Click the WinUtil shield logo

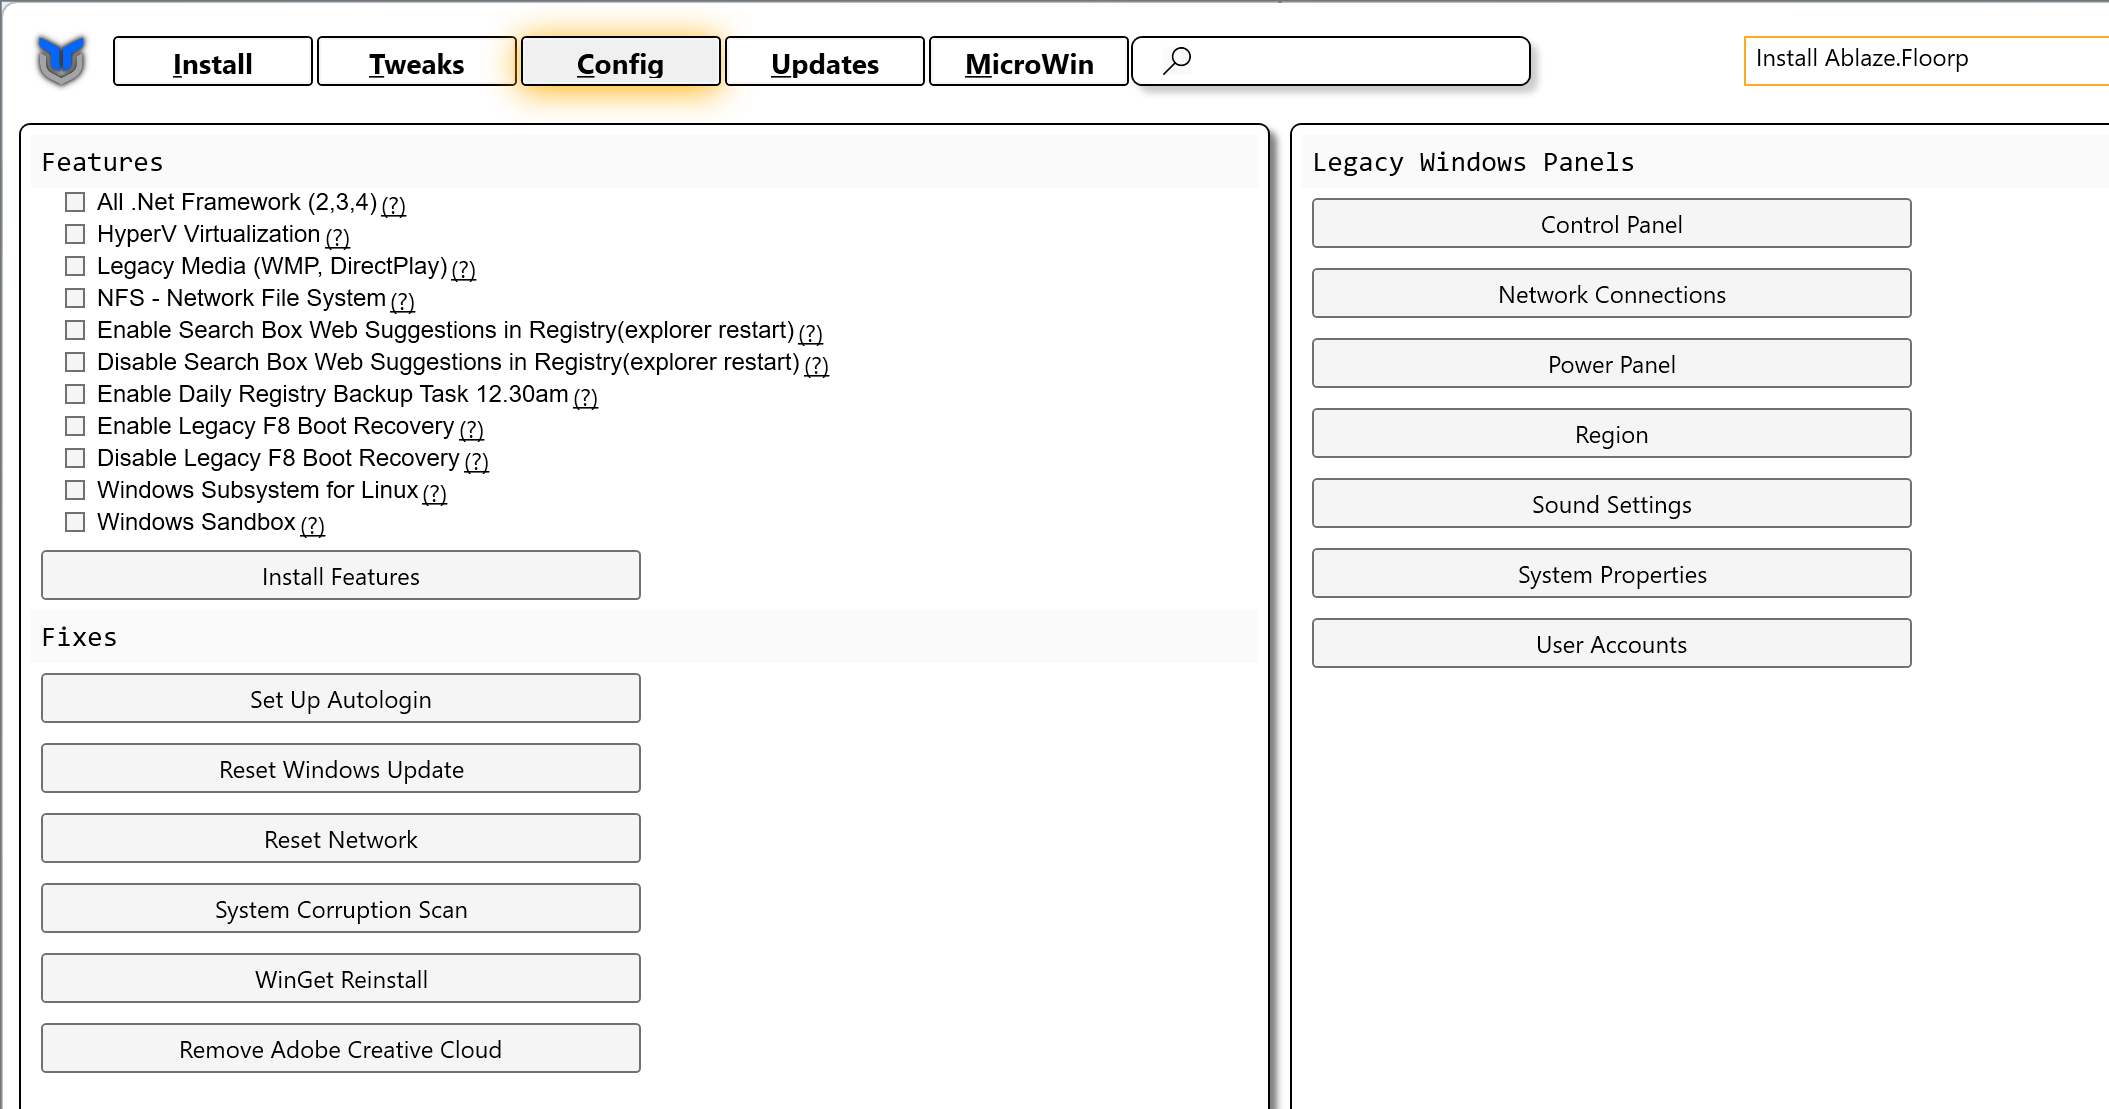click(x=62, y=60)
